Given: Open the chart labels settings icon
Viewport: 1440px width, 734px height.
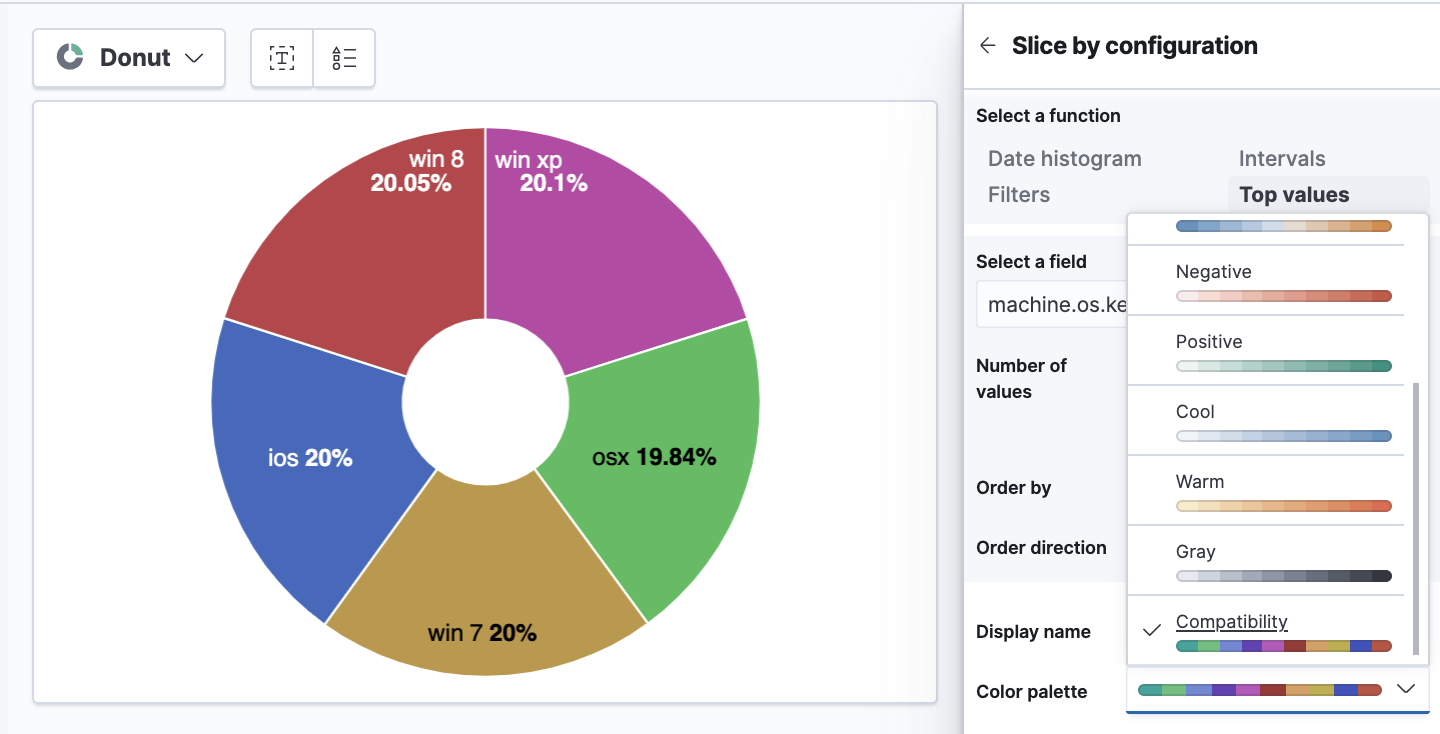Looking at the screenshot, I should 281,58.
